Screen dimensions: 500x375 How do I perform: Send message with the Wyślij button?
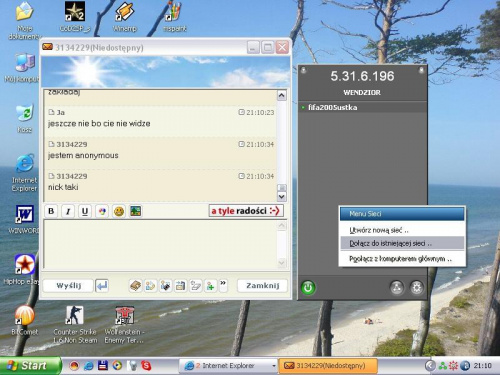click(68, 286)
